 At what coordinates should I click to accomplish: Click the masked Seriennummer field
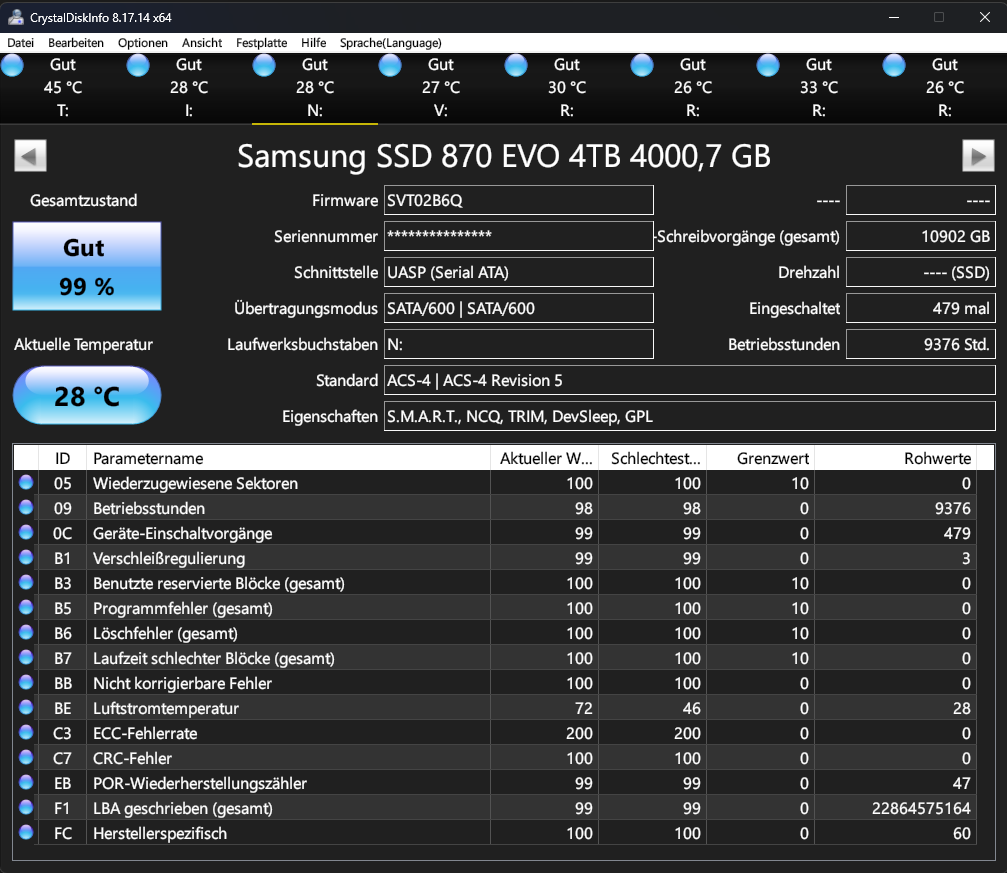518,236
